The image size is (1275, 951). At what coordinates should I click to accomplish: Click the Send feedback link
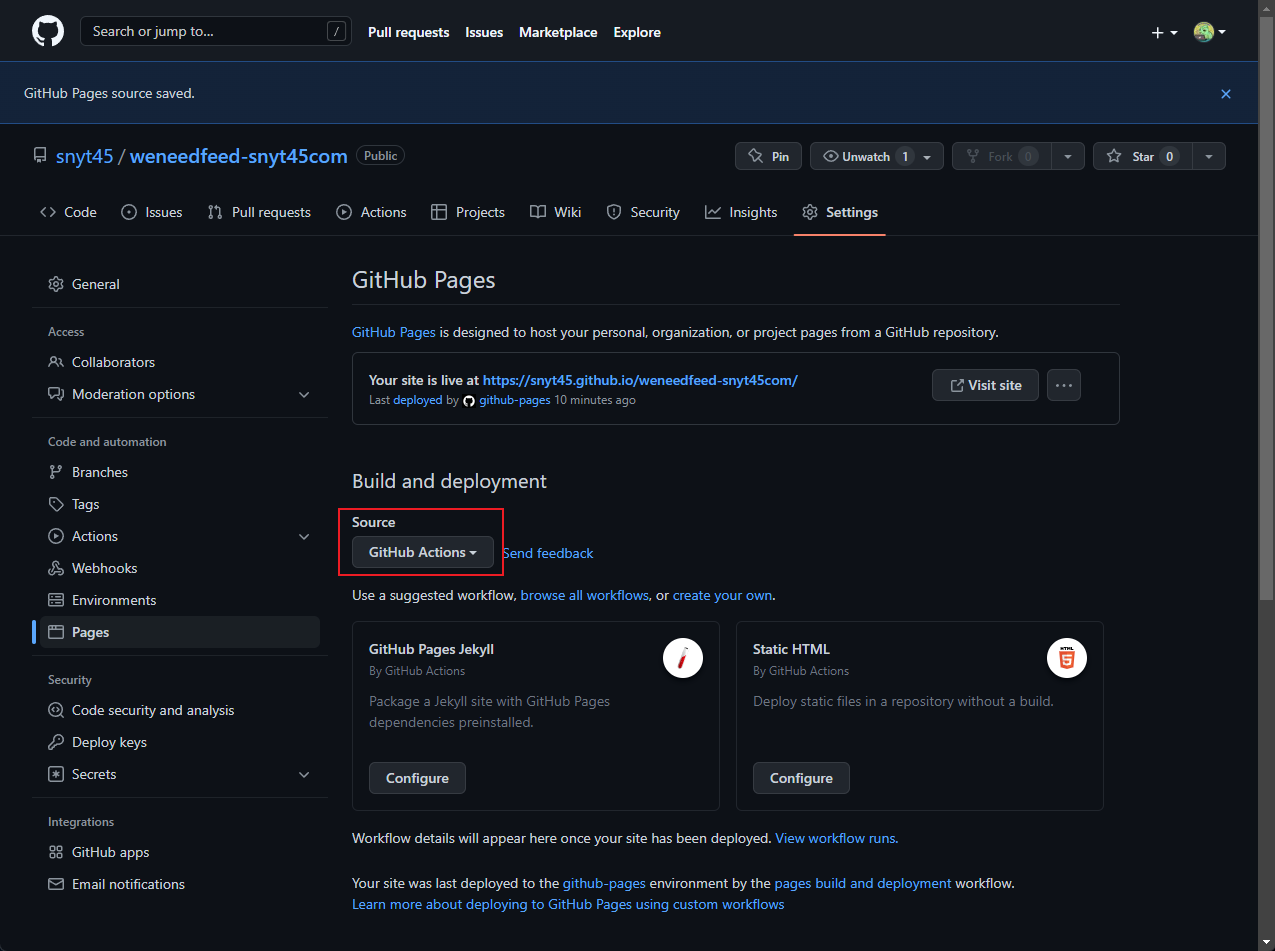coord(548,553)
